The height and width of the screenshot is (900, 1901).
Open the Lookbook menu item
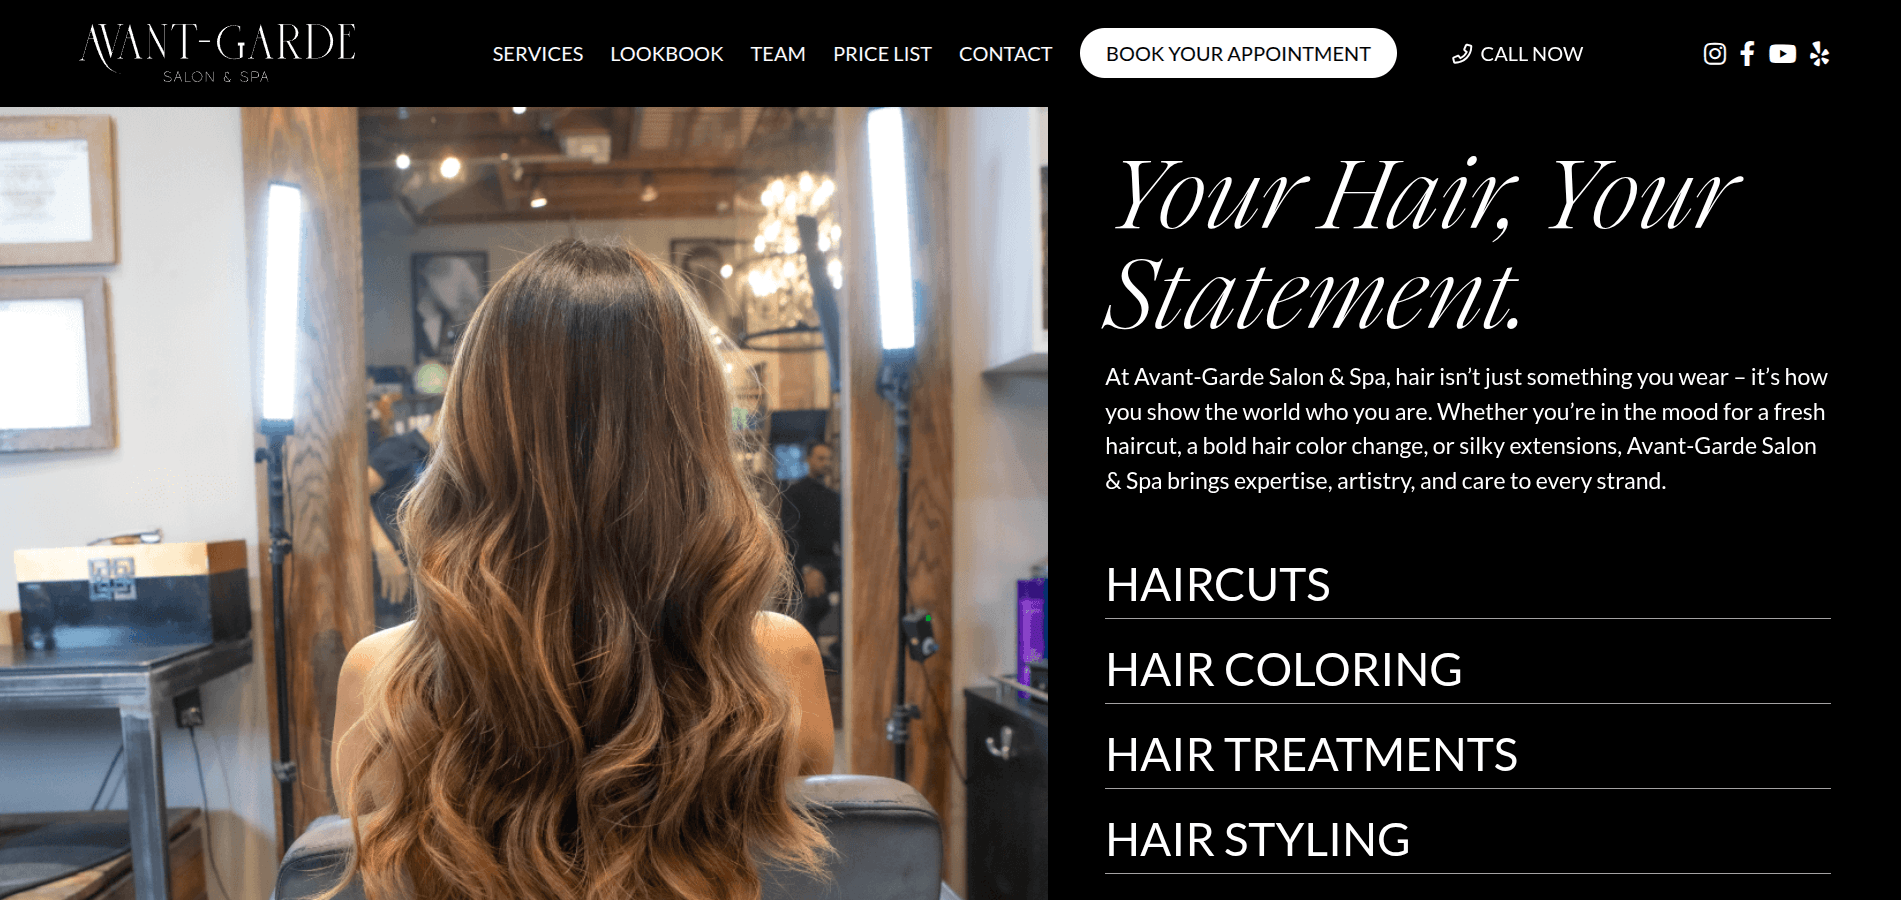667,54
